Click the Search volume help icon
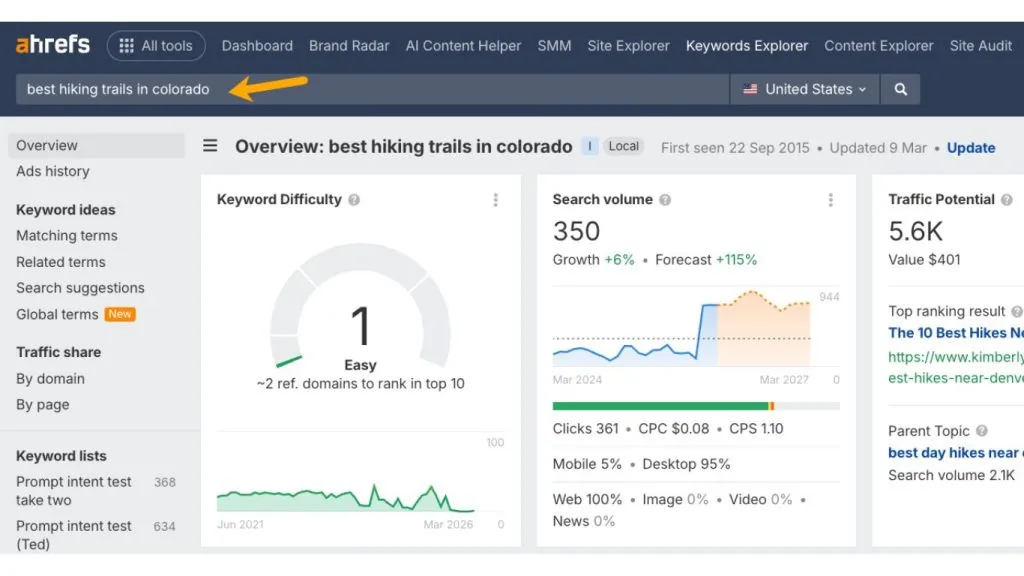The image size is (1024, 576). (x=665, y=200)
